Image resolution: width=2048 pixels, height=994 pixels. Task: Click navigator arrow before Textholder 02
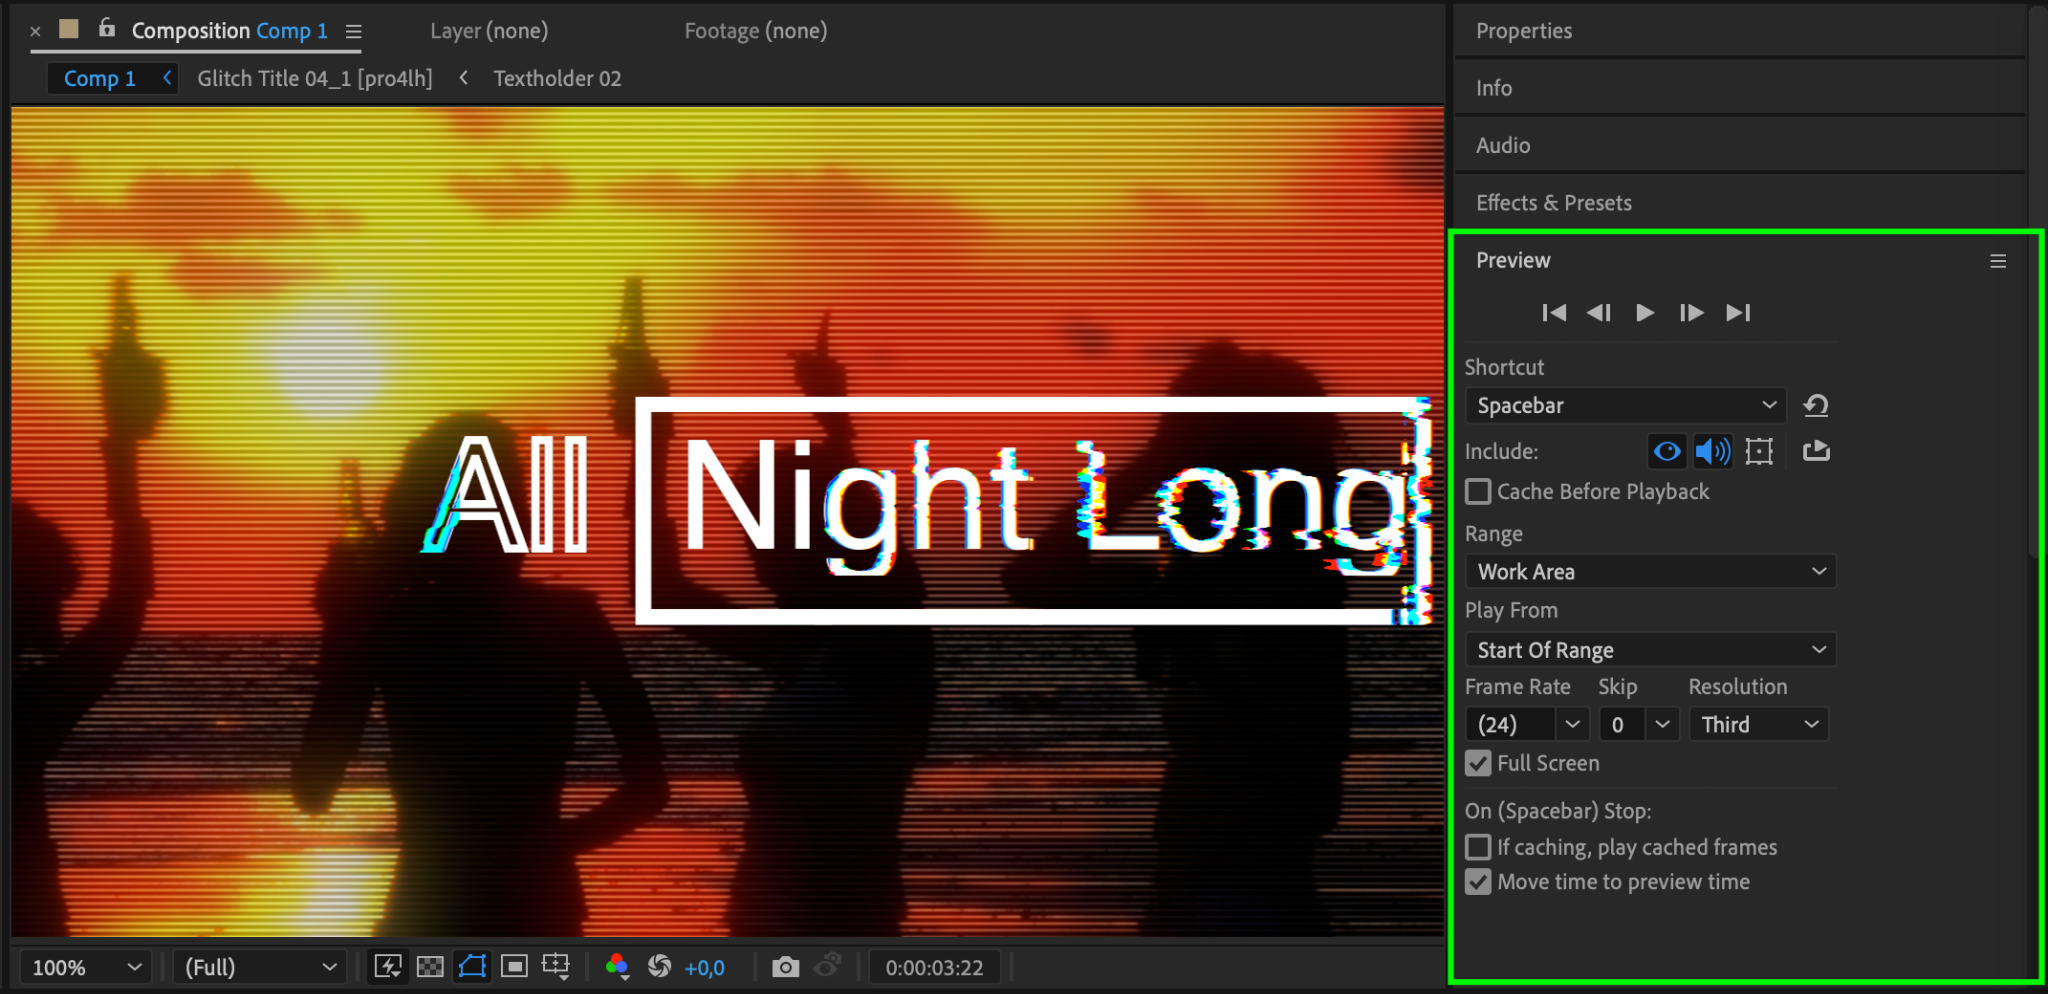pyautogui.click(x=464, y=77)
